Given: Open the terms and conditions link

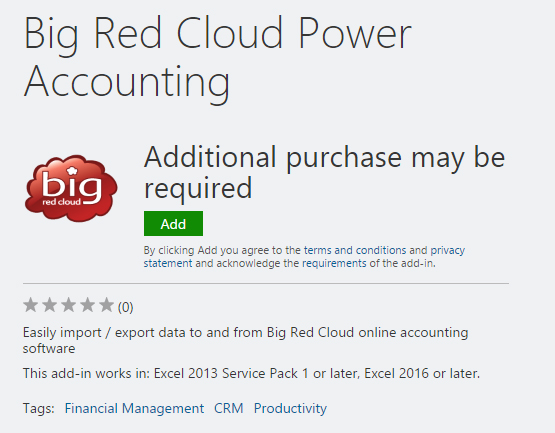Looking at the screenshot, I should click(x=355, y=250).
